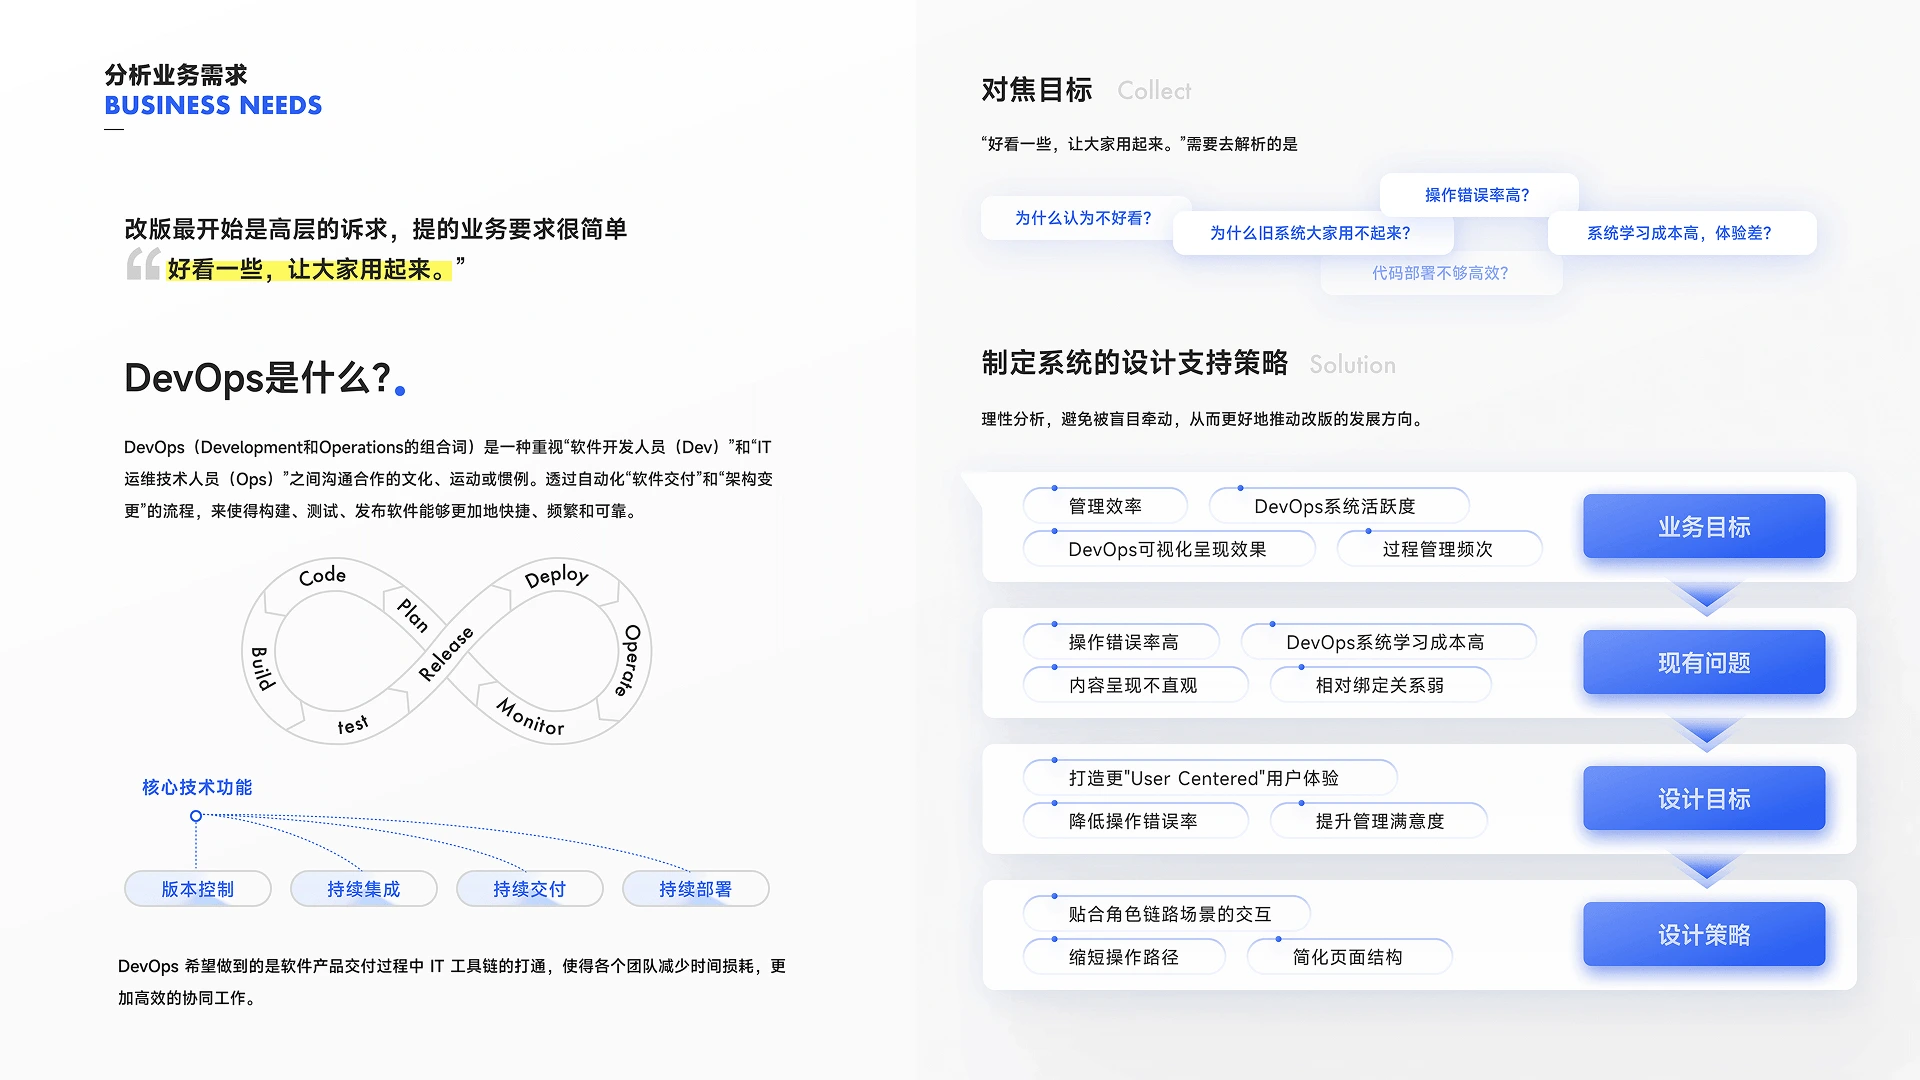Click the 简化页面结构 tag
The image size is (1920, 1080).
1348,957
